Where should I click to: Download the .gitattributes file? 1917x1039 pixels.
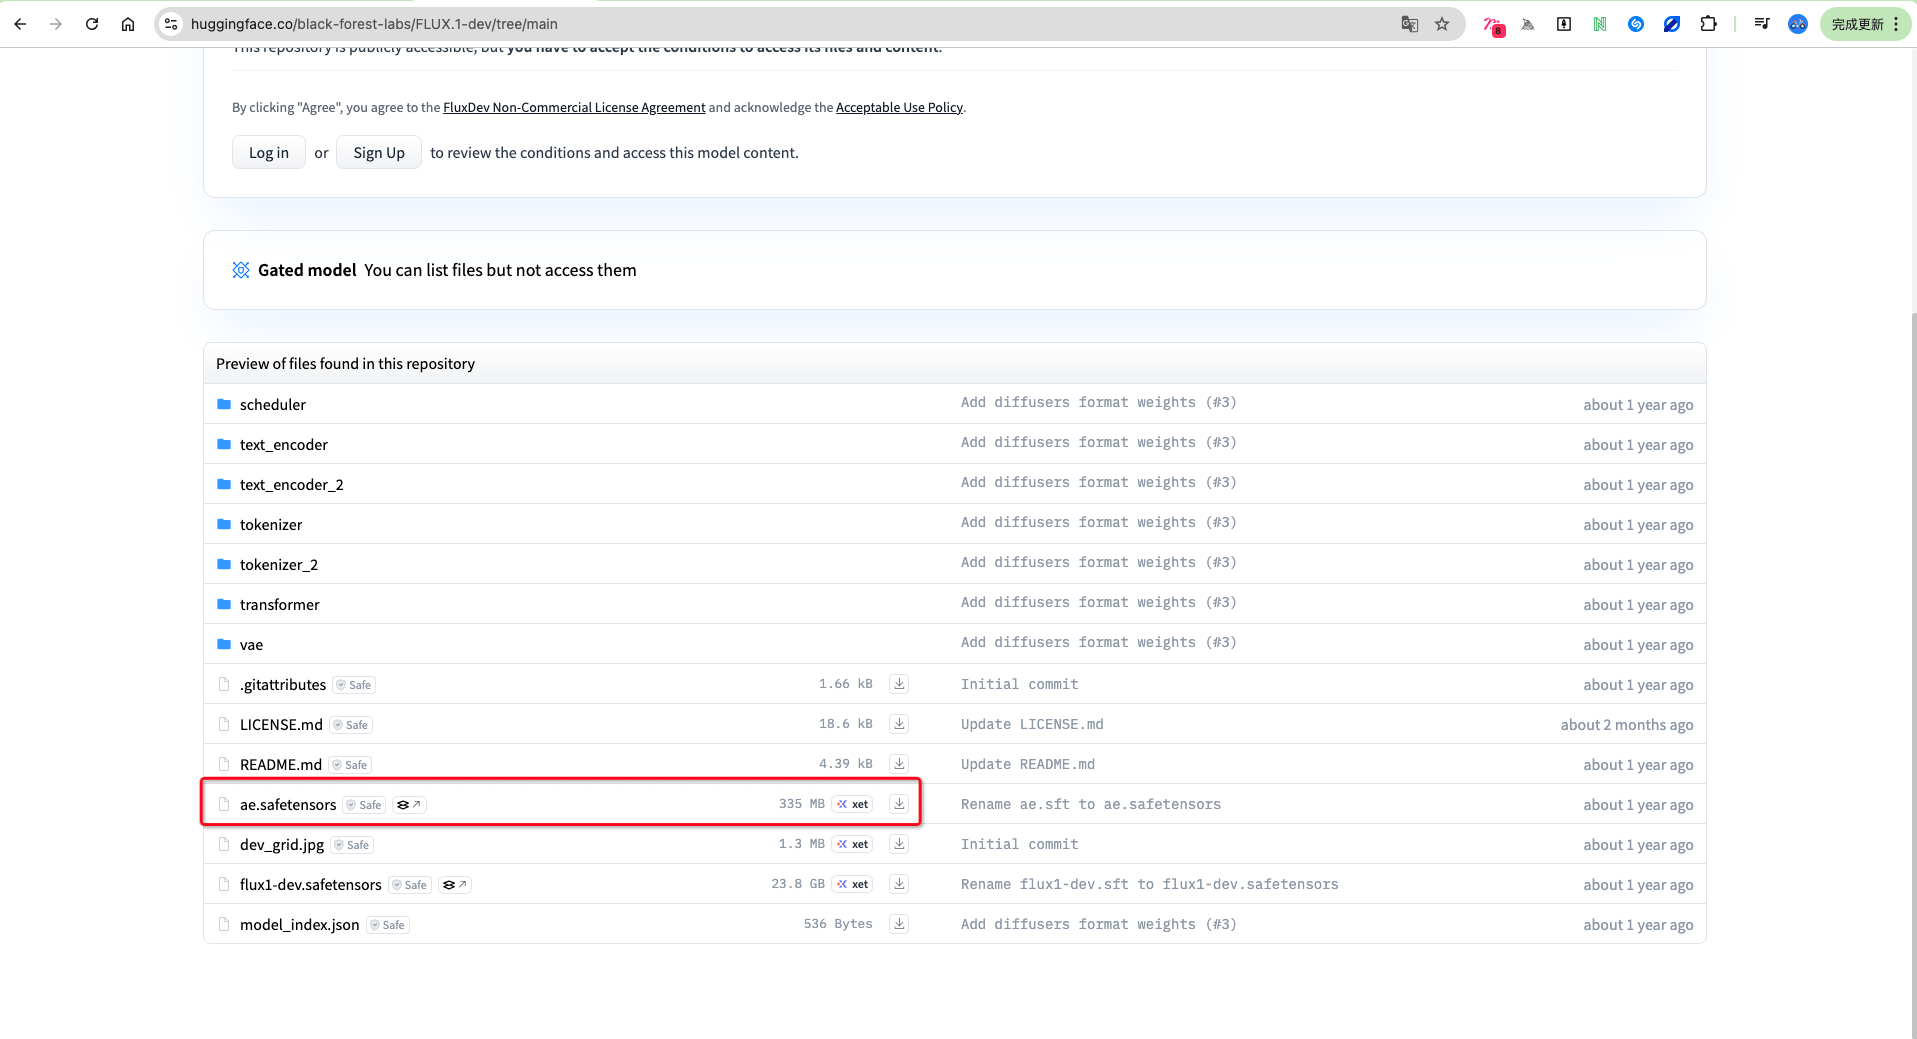pyautogui.click(x=899, y=684)
